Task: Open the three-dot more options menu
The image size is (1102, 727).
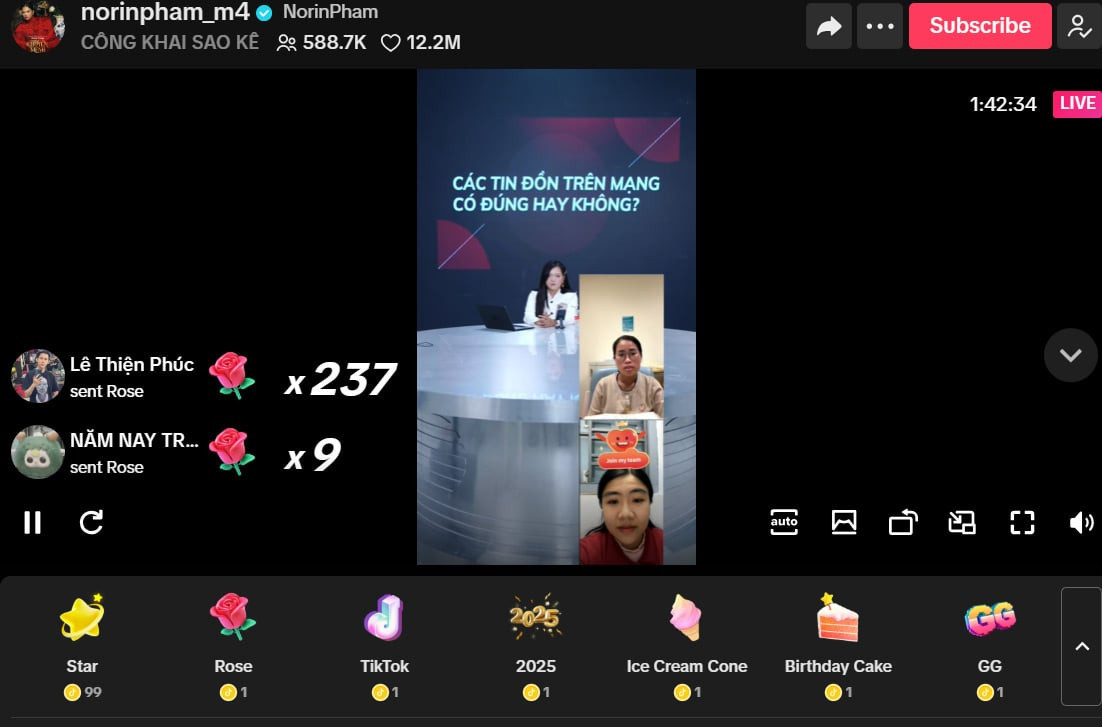Action: coord(880,26)
